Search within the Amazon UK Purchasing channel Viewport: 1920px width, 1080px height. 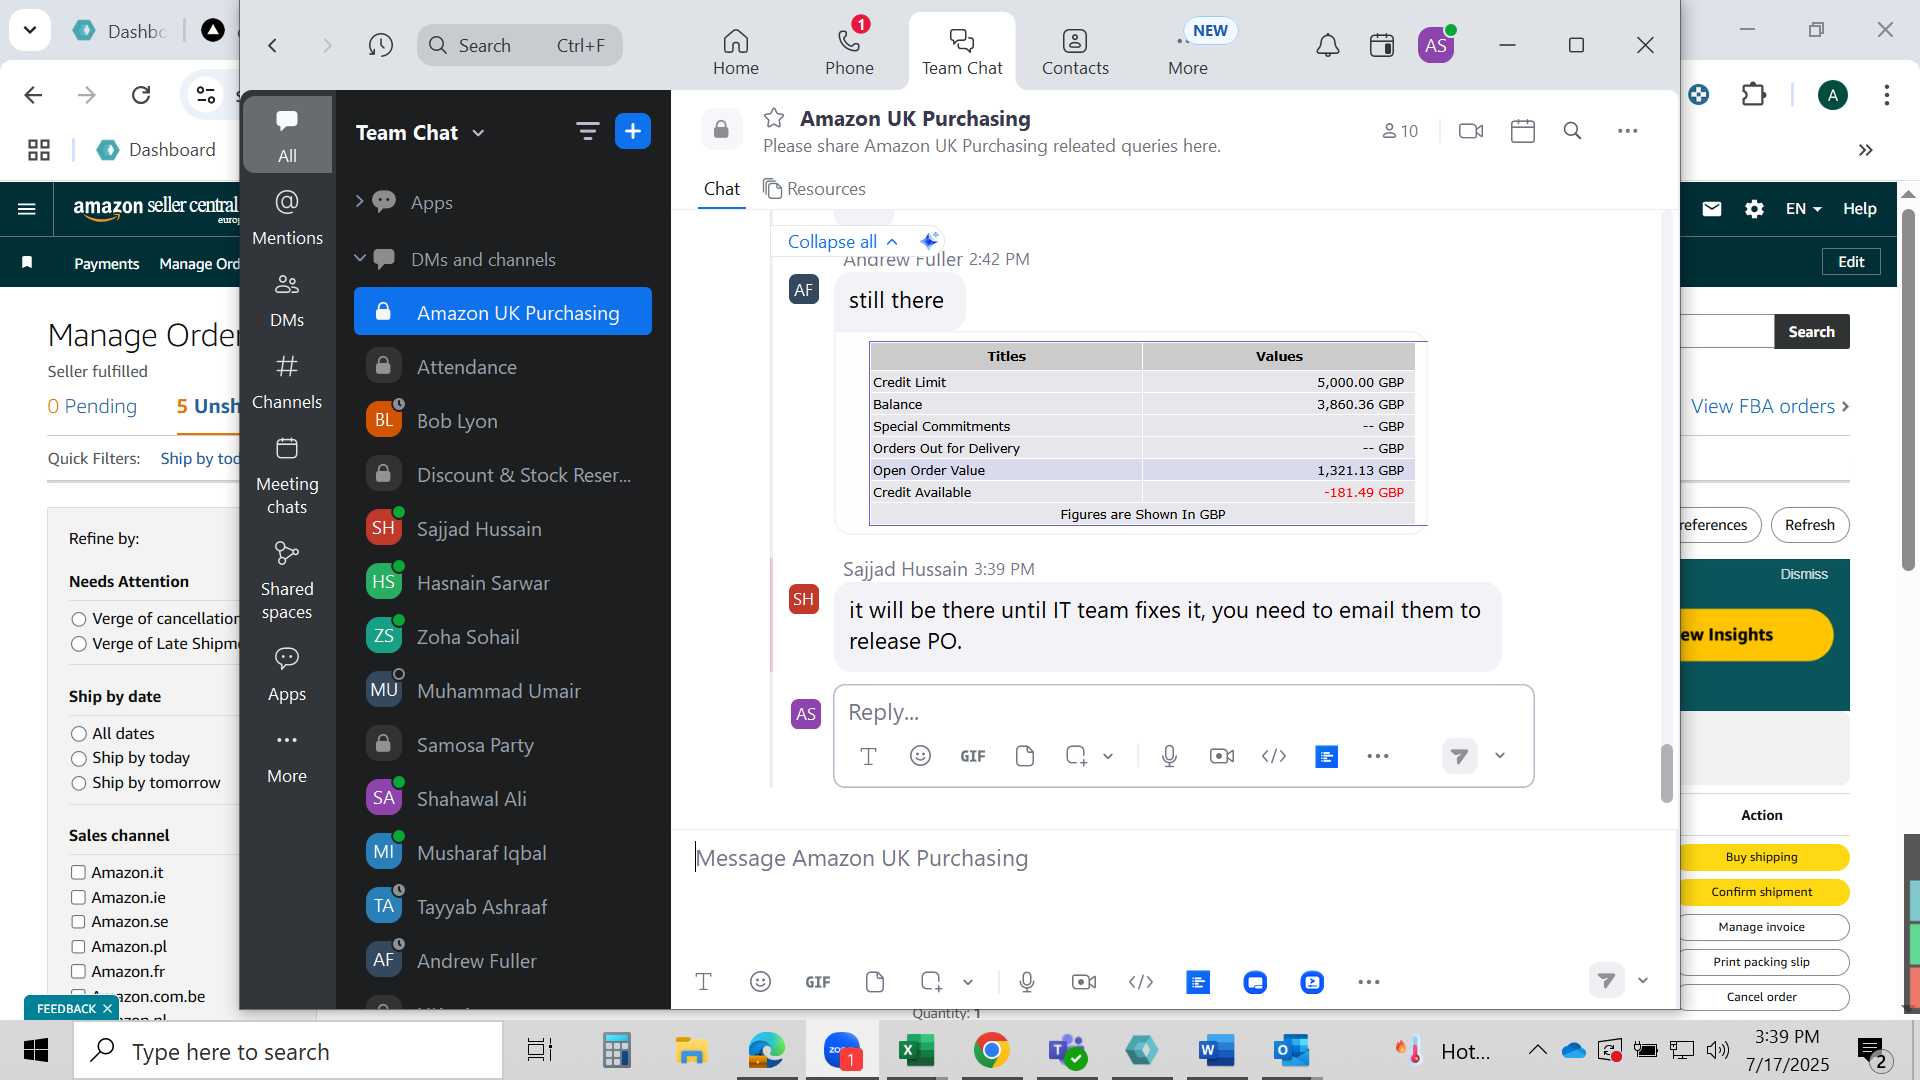pos(1572,131)
